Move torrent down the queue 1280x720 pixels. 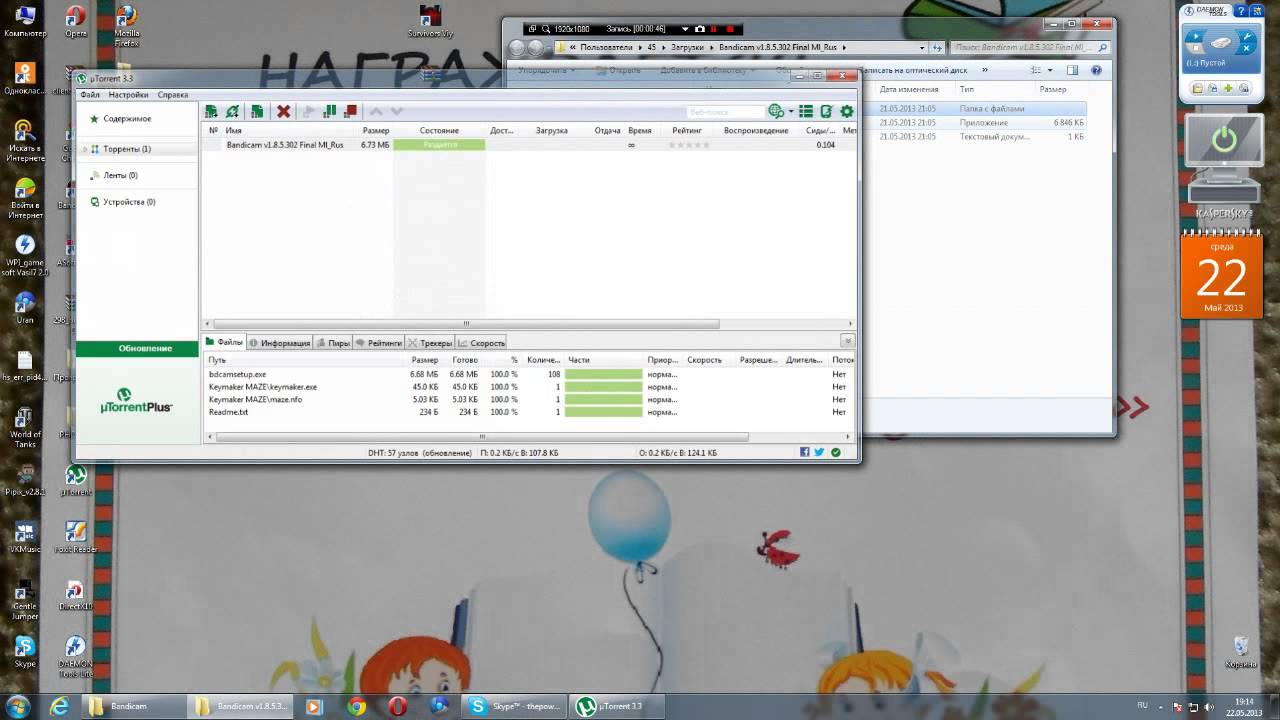click(x=396, y=111)
